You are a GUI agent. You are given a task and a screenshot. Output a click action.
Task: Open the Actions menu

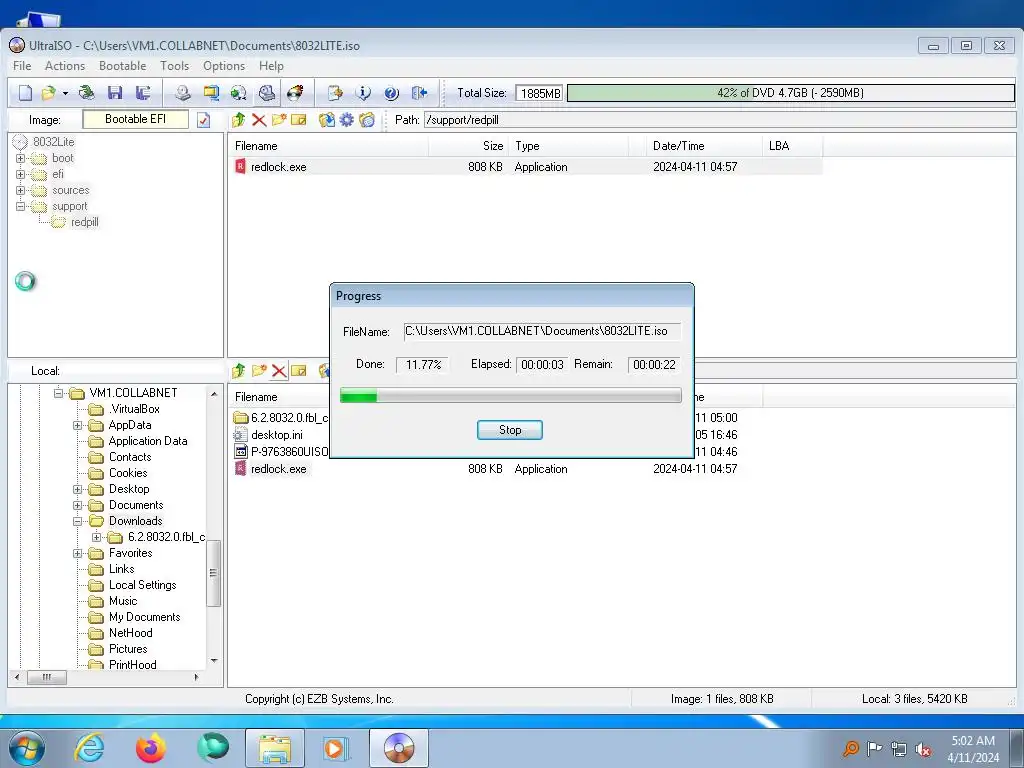pos(65,66)
